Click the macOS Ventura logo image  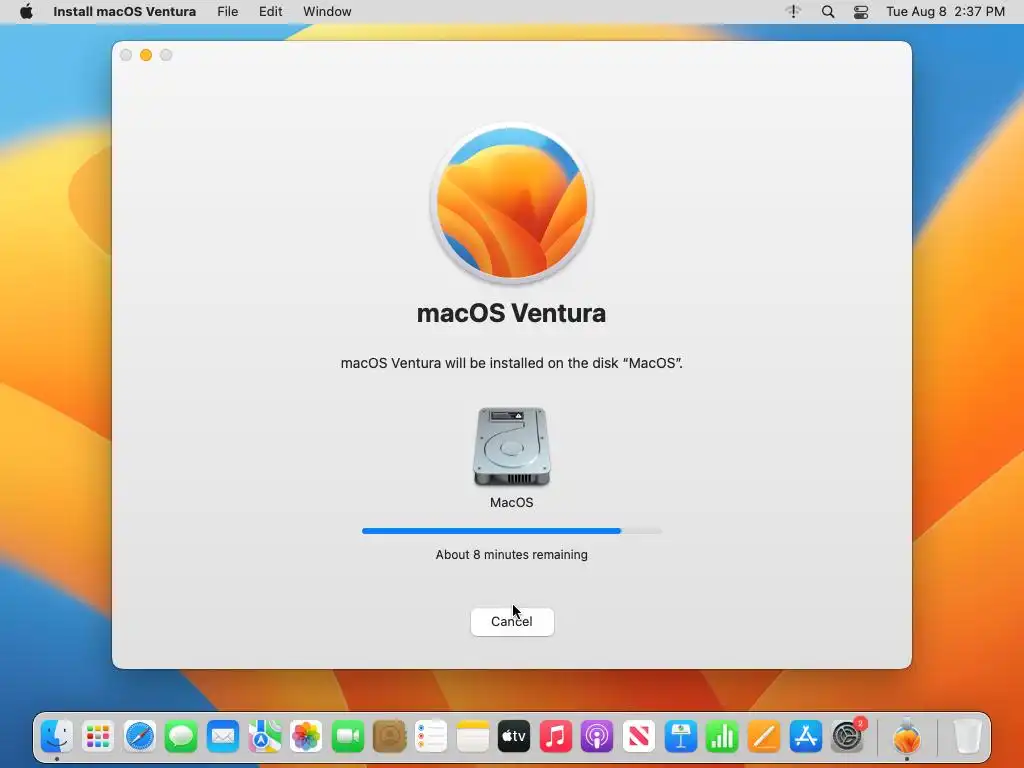click(511, 203)
